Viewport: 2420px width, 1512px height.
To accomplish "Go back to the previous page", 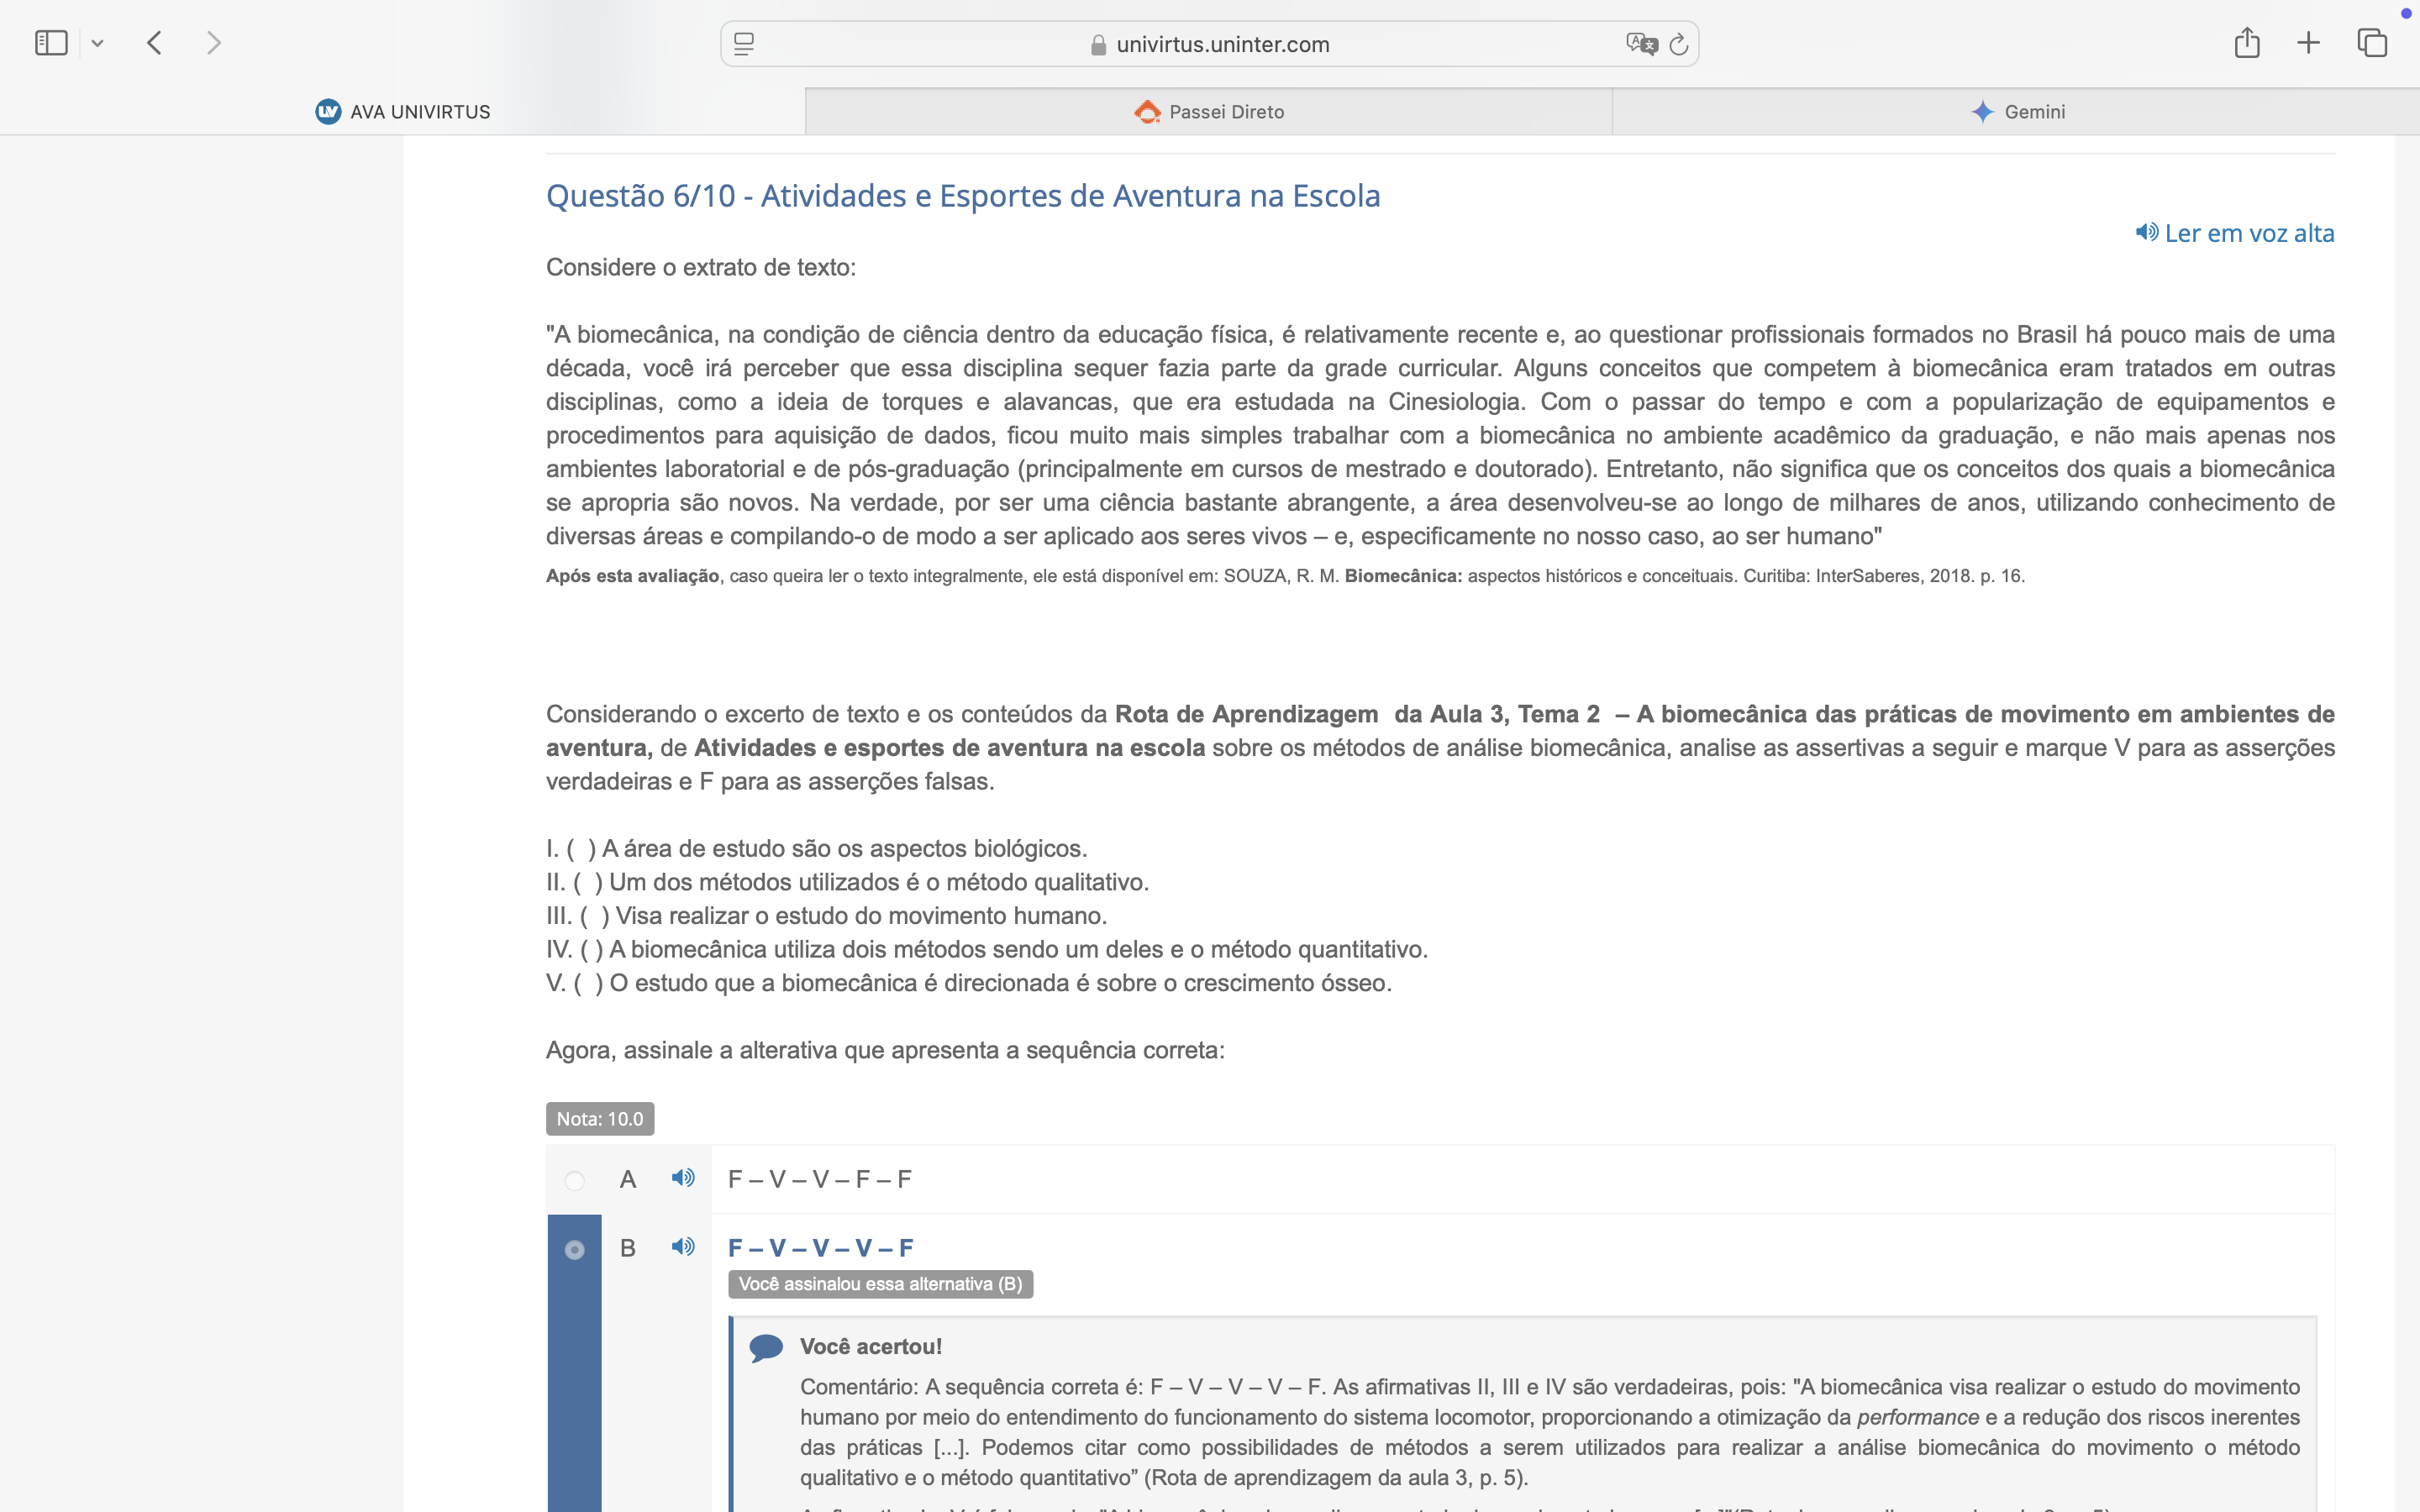I will pos(154,43).
